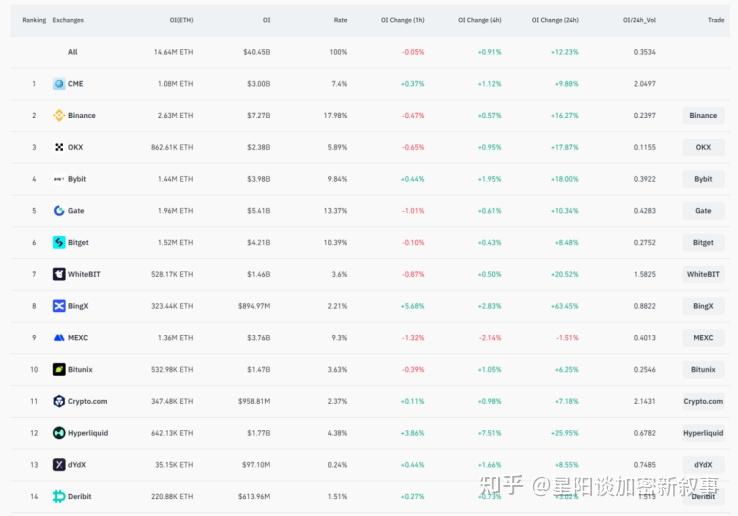Open OKX trade button
This screenshot has height=516, width=738.
[x=703, y=147]
